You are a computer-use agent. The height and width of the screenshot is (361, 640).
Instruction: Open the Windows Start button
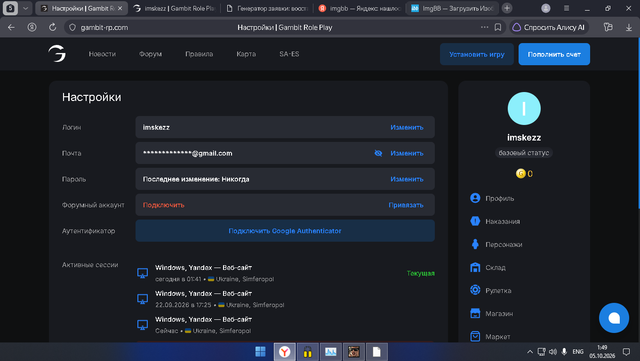260,352
